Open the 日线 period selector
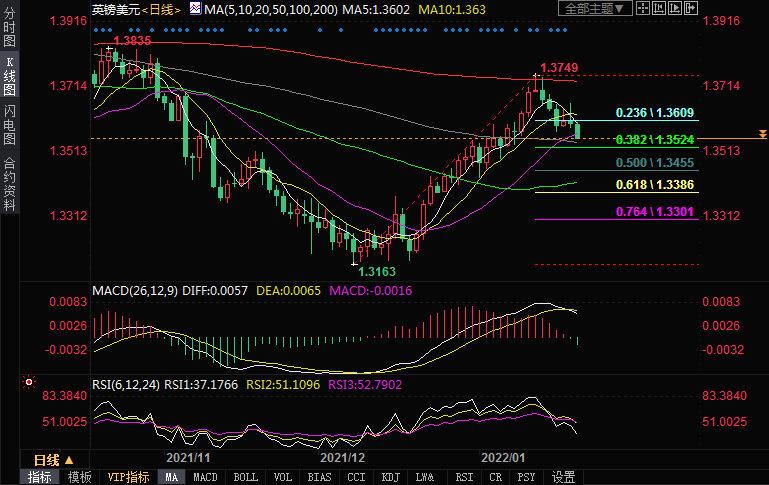This screenshot has width=769, height=485. click(x=53, y=460)
